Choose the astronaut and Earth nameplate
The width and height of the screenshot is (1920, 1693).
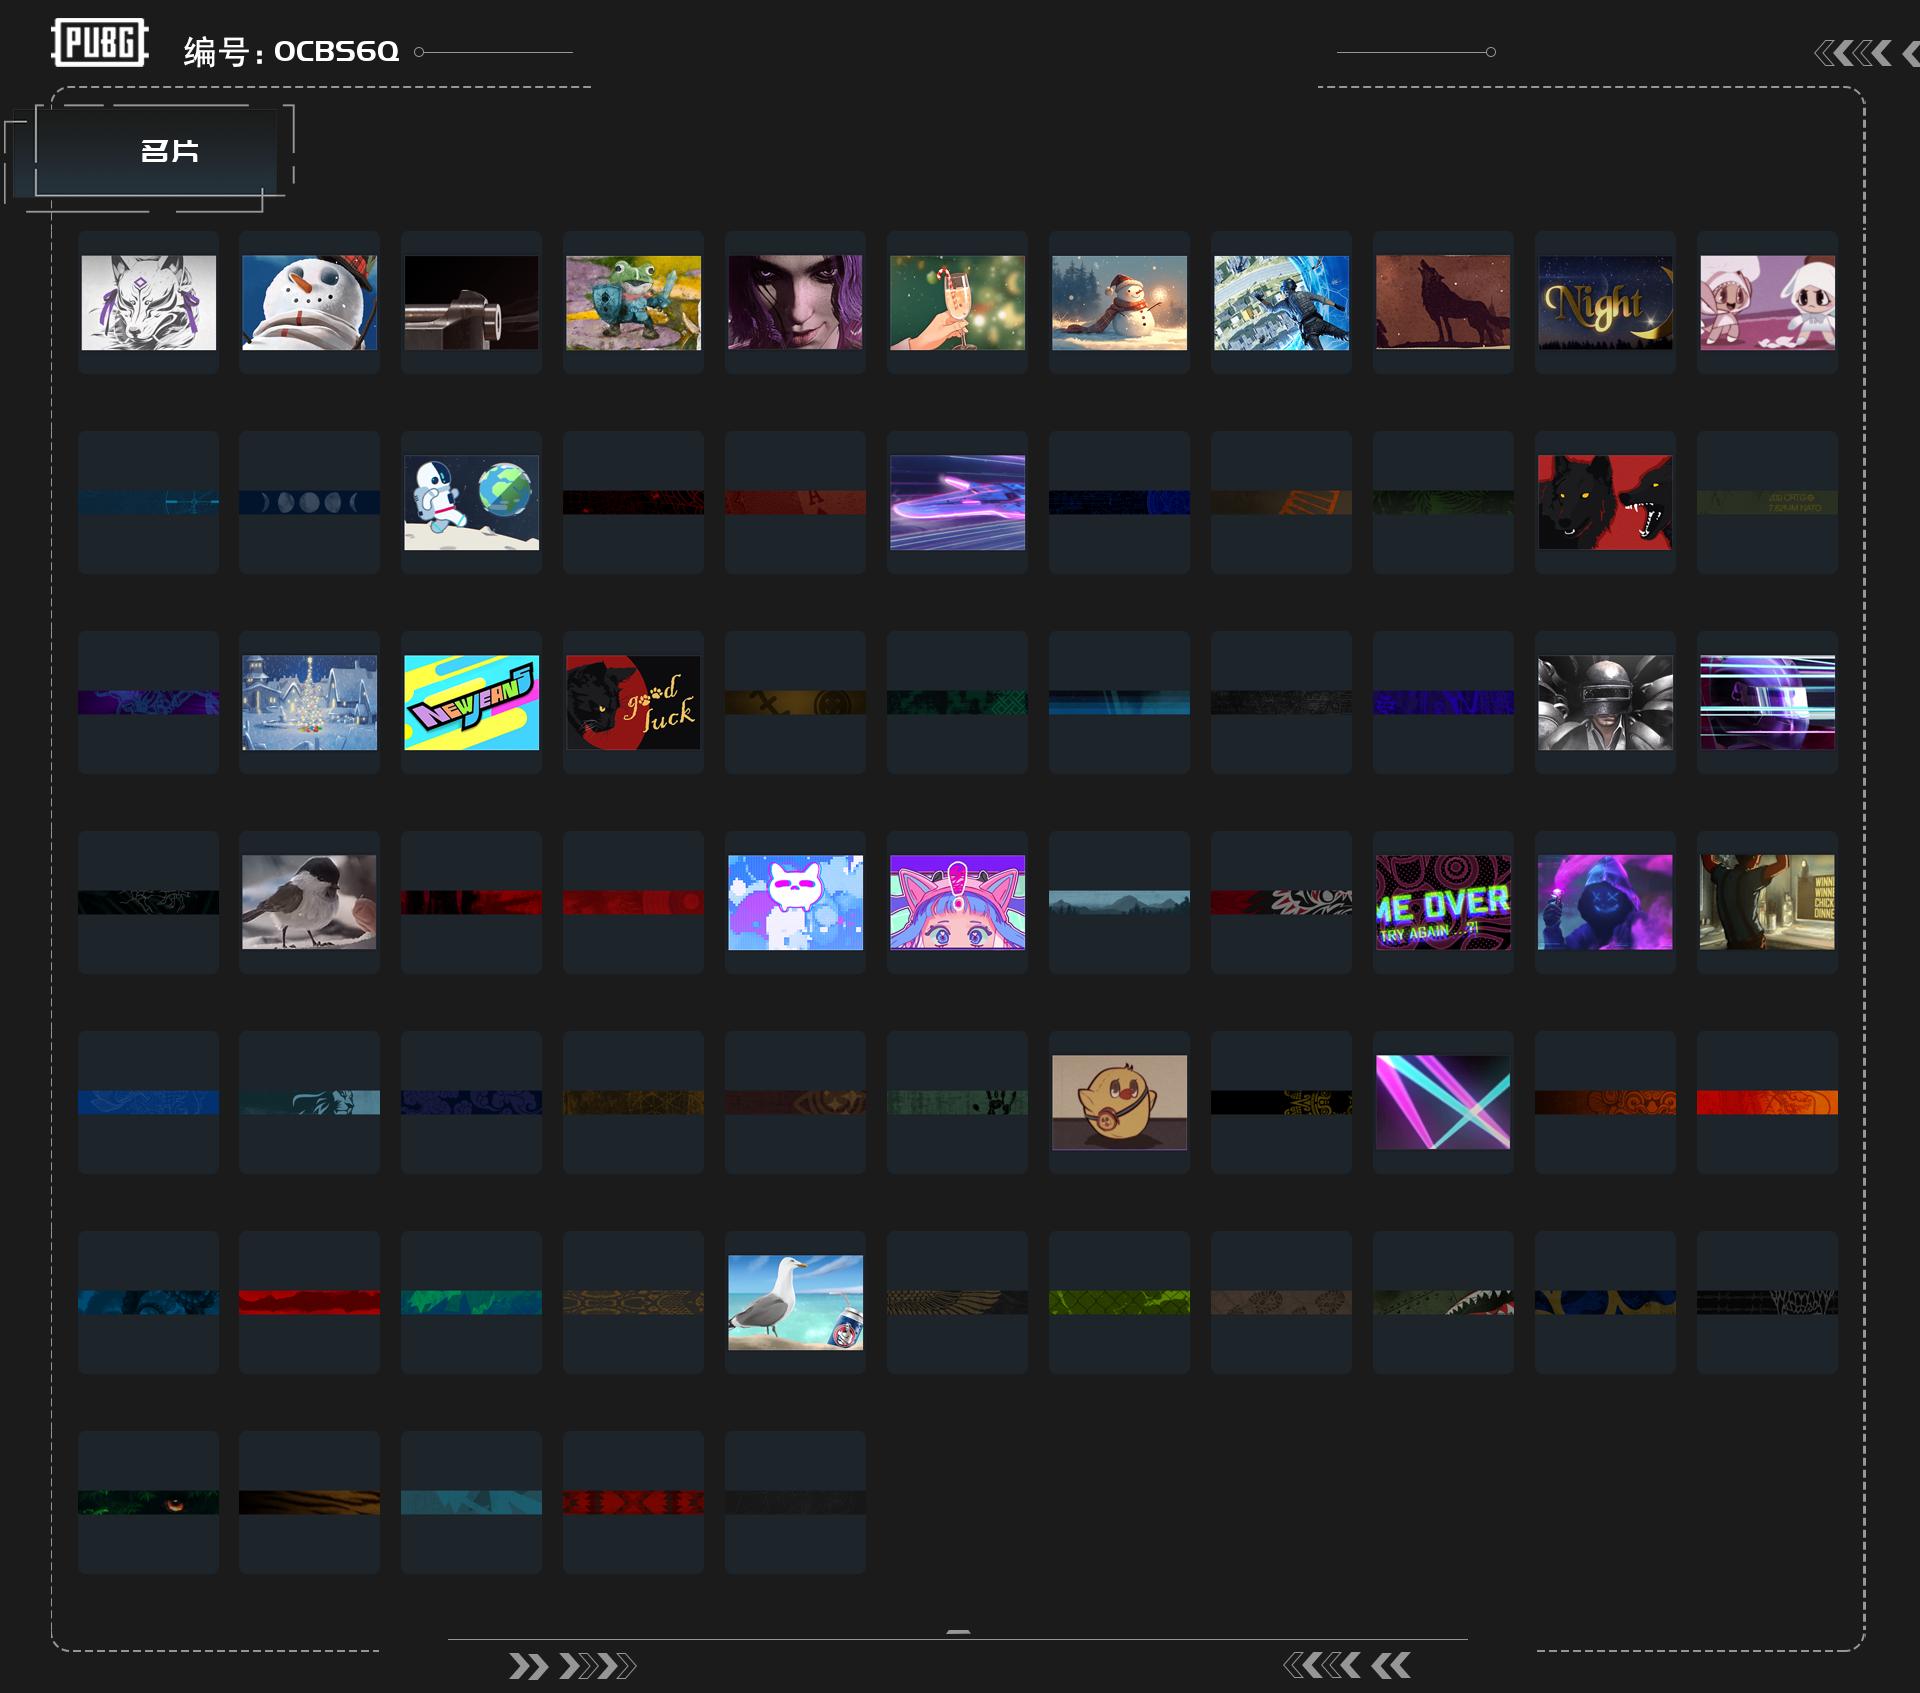471,502
